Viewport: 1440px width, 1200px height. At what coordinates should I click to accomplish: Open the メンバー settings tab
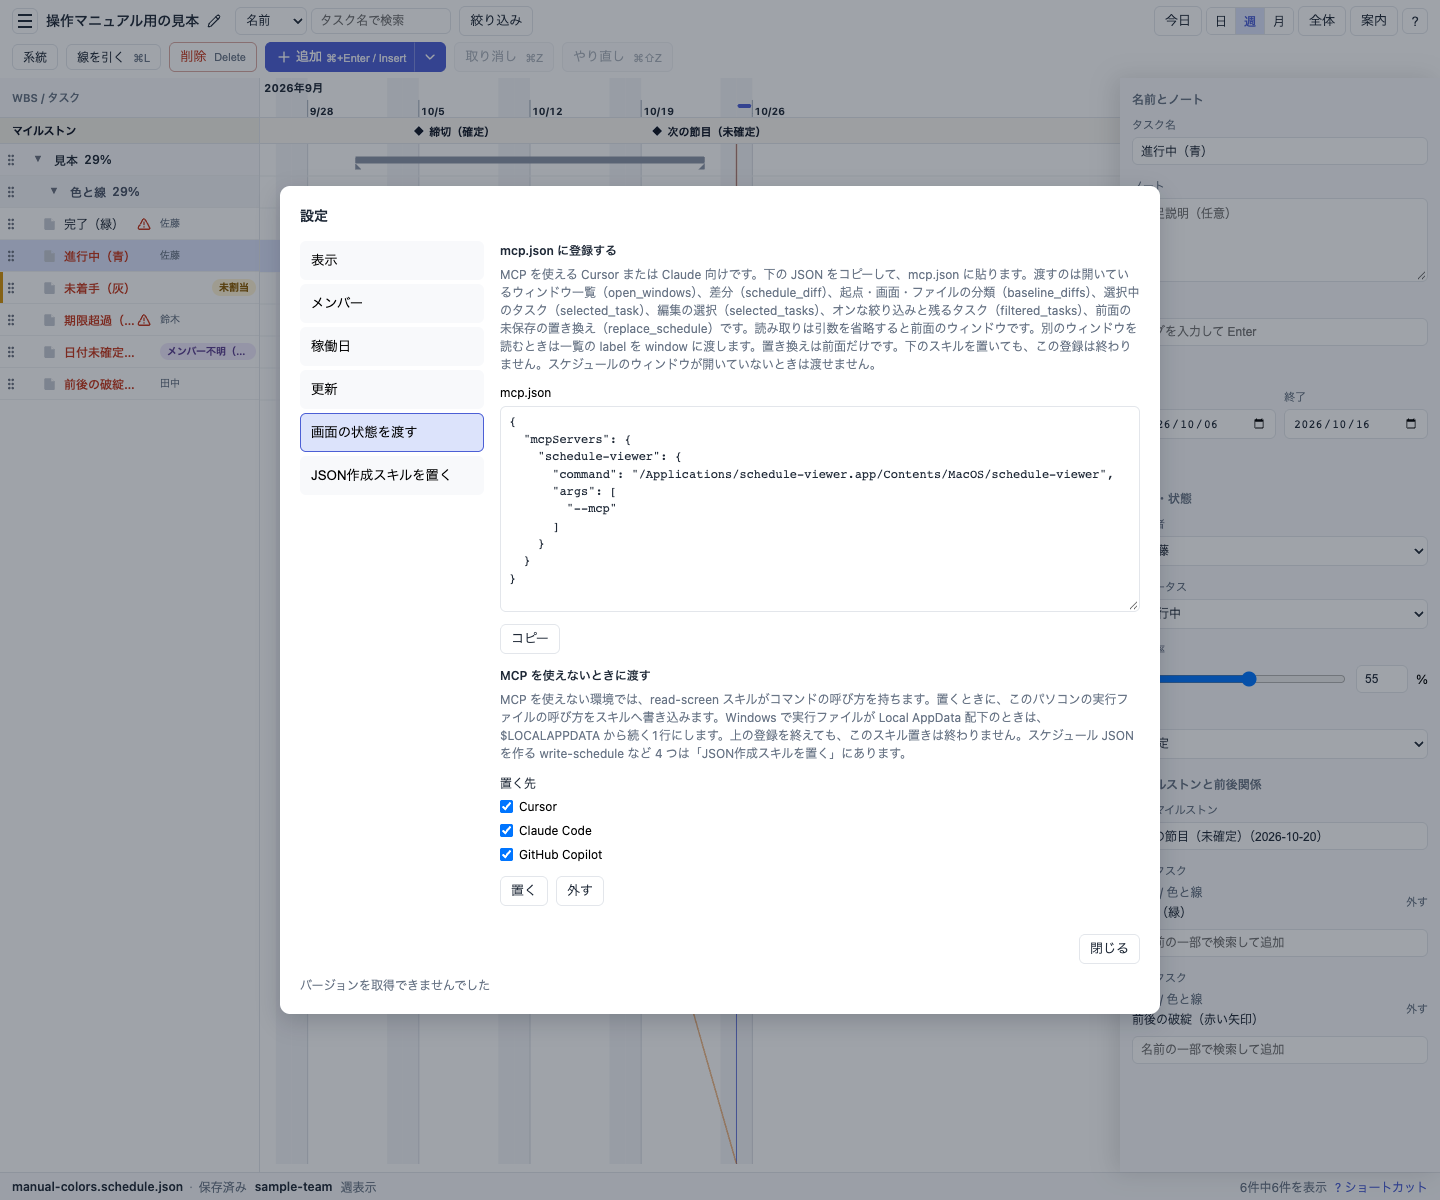coord(392,303)
